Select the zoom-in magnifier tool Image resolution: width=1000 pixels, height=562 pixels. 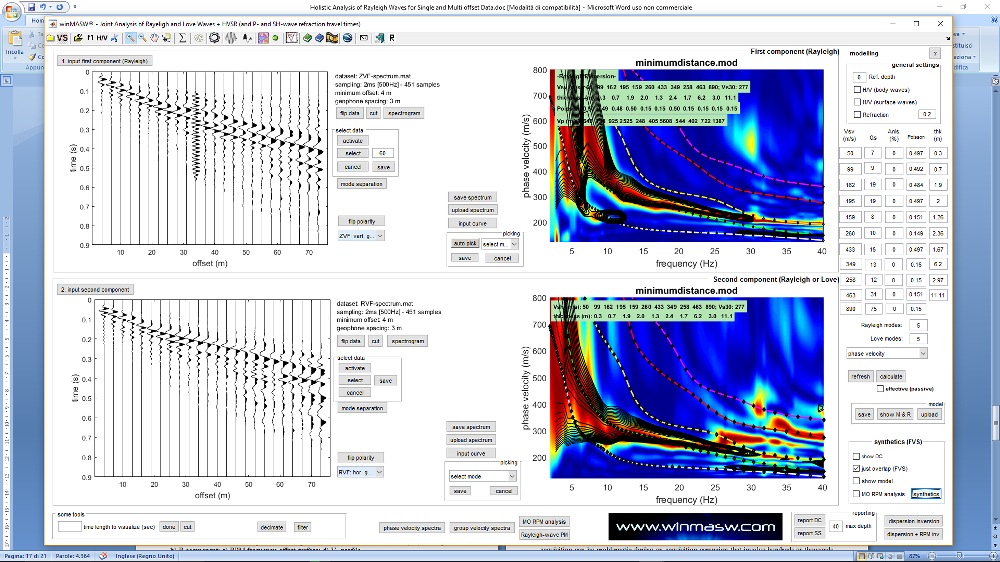tap(131, 38)
